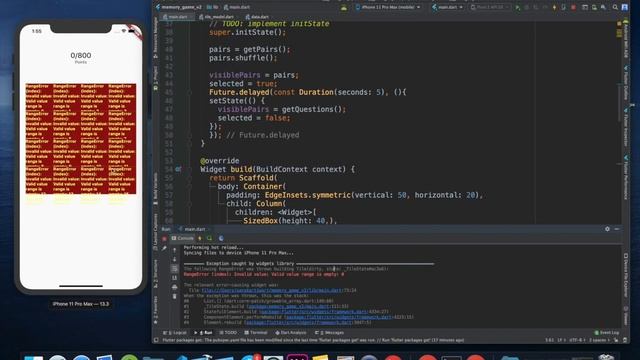Click the tool windows toggle icon at bottom-left corner
Image resolution: width=640 pixels, height=360 pixels.
(156, 340)
